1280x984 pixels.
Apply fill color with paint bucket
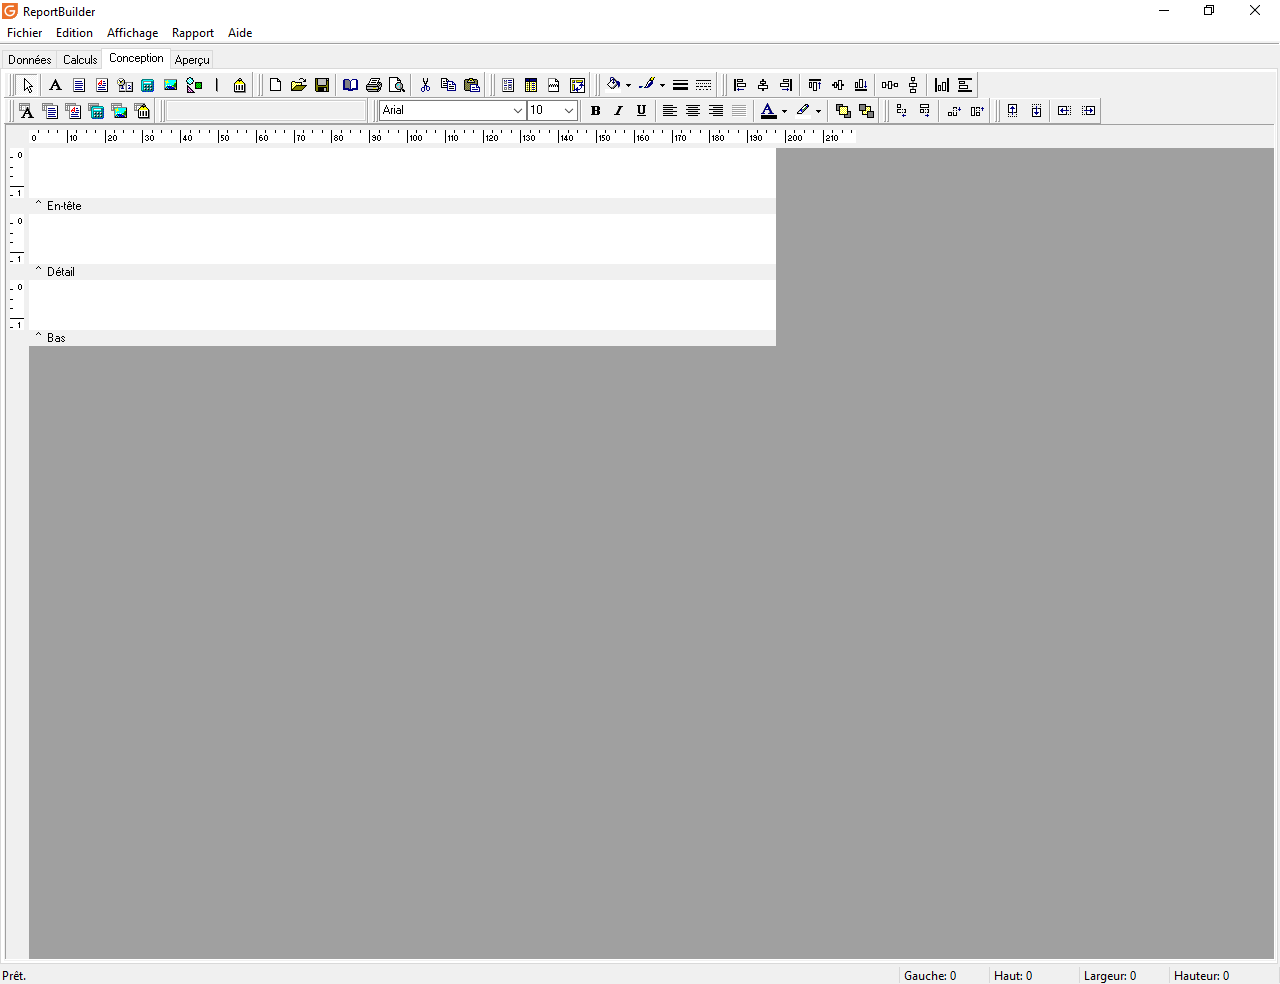(613, 85)
